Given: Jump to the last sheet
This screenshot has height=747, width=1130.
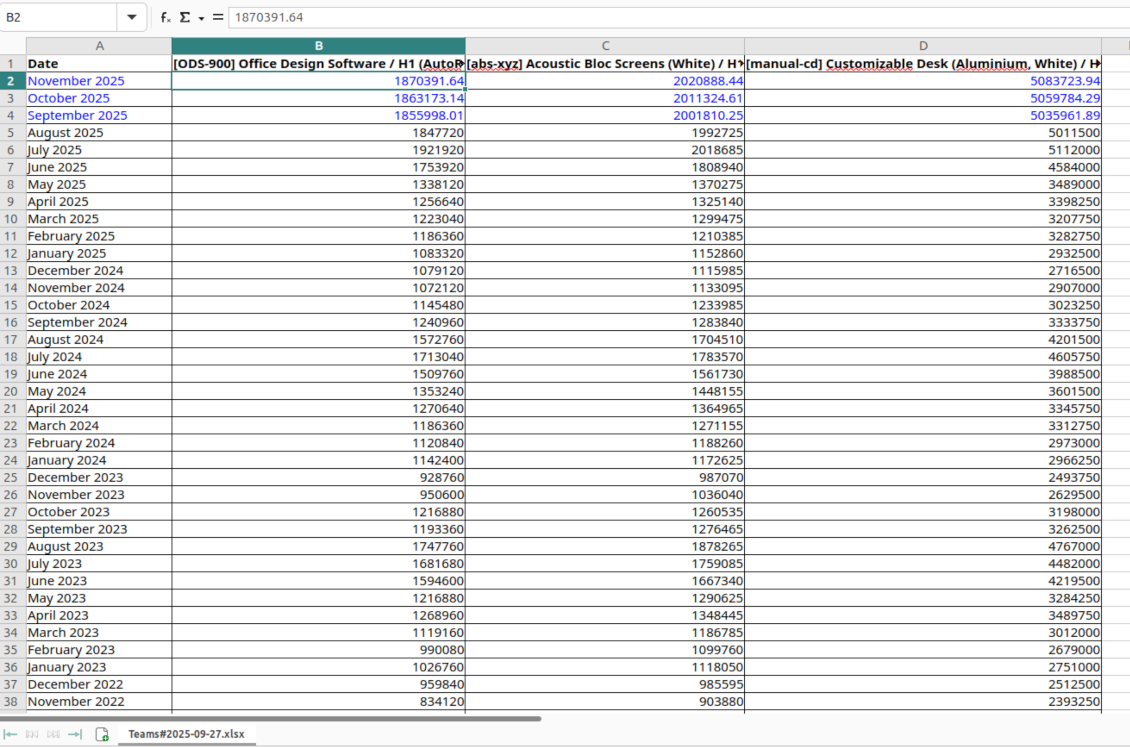Looking at the screenshot, I should [x=73, y=733].
